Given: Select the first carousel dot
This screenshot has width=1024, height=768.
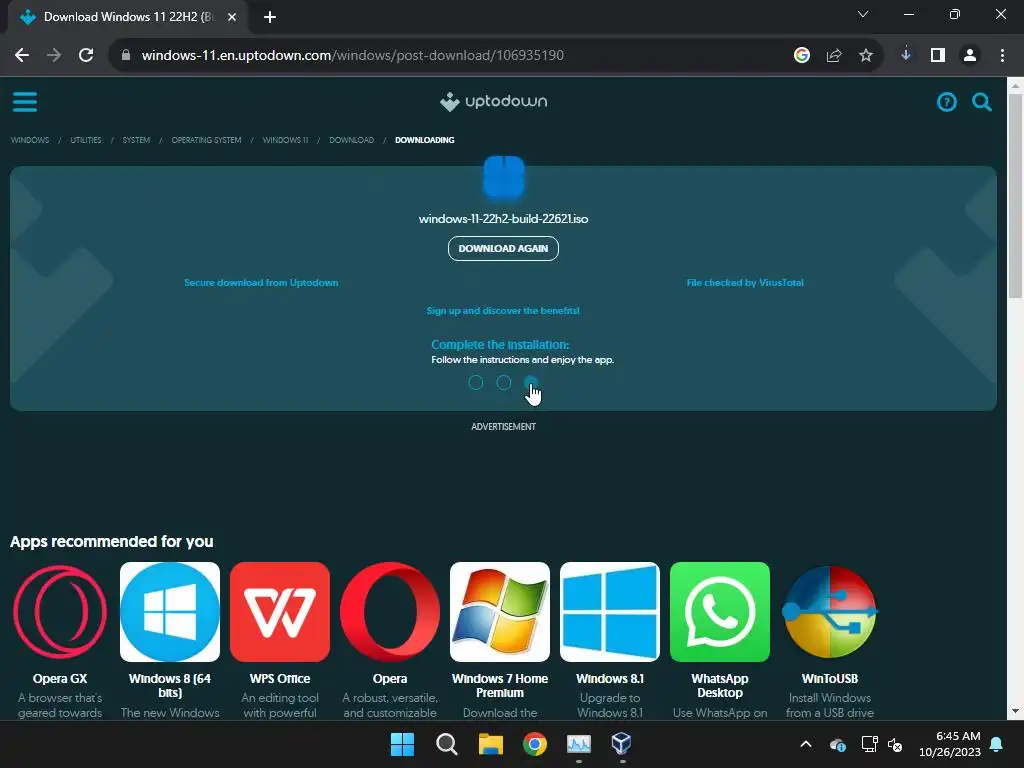Looking at the screenshot, I should point(475,383).
